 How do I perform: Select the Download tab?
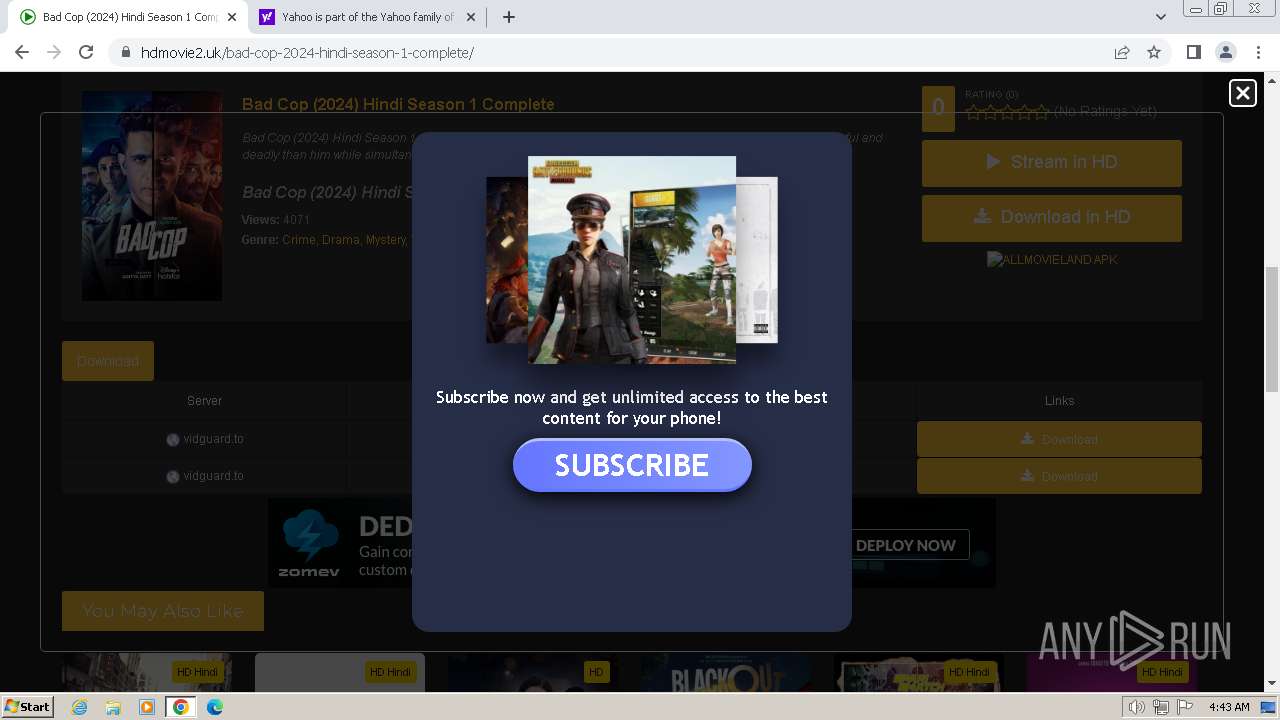point(108,361)
